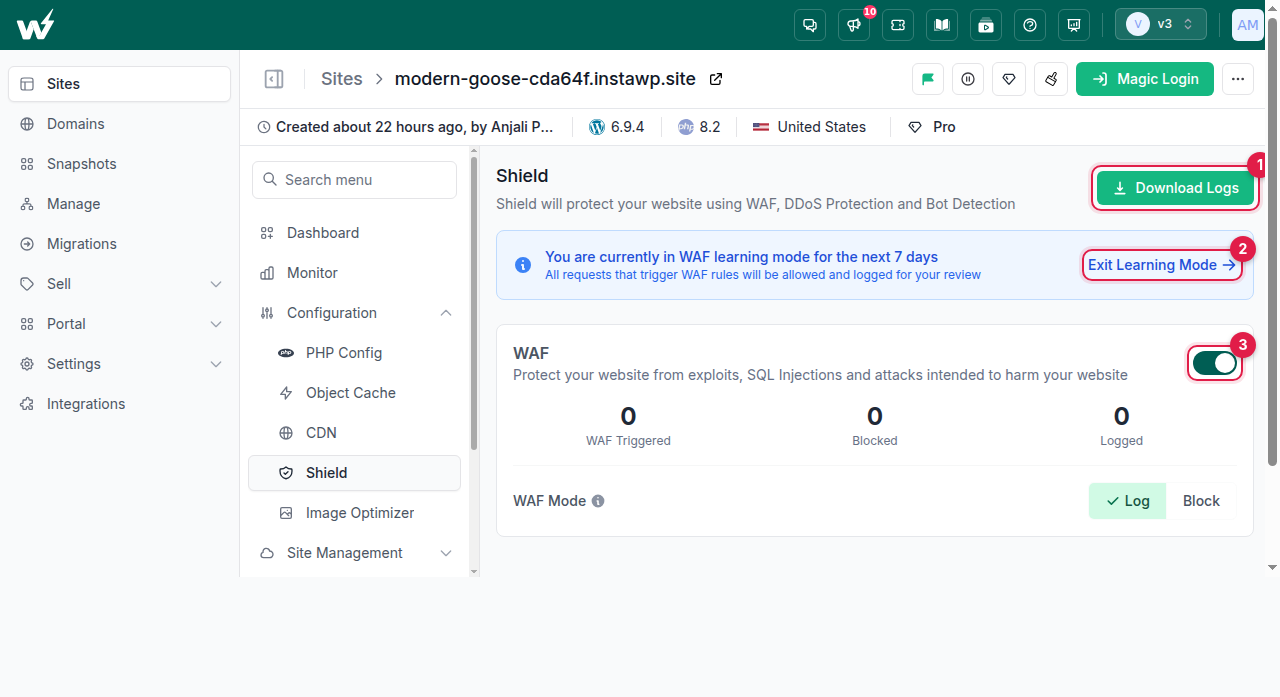This screenshot has height=697, width=1280.
Task: Click the green flag icon button
Action: pos(928,79)
